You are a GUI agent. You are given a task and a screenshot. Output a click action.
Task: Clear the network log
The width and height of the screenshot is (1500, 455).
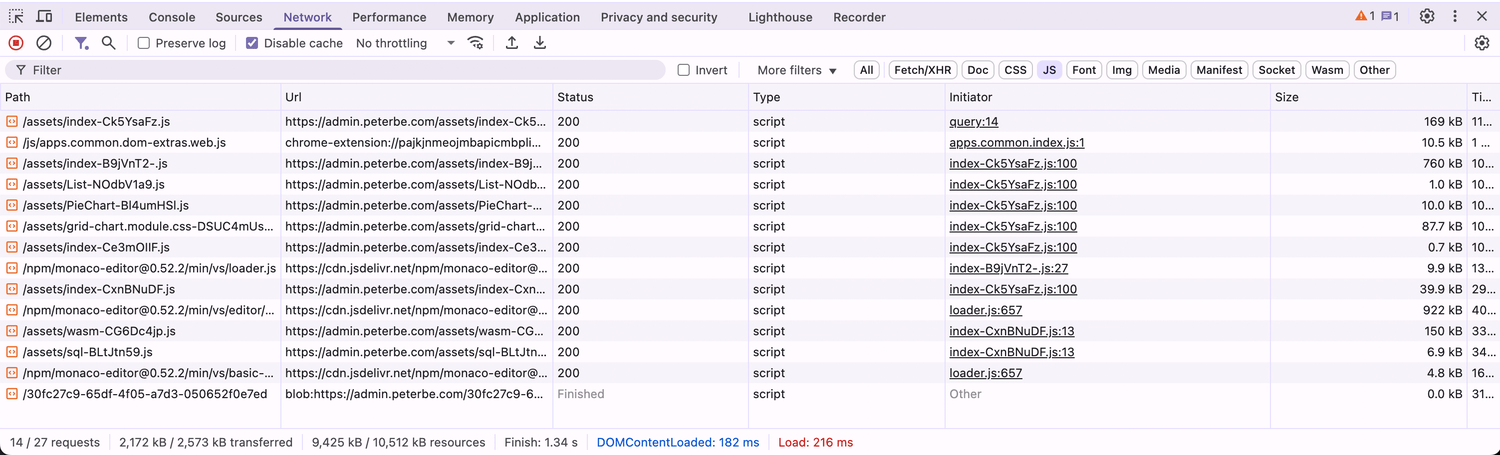[x=44, y=43]
